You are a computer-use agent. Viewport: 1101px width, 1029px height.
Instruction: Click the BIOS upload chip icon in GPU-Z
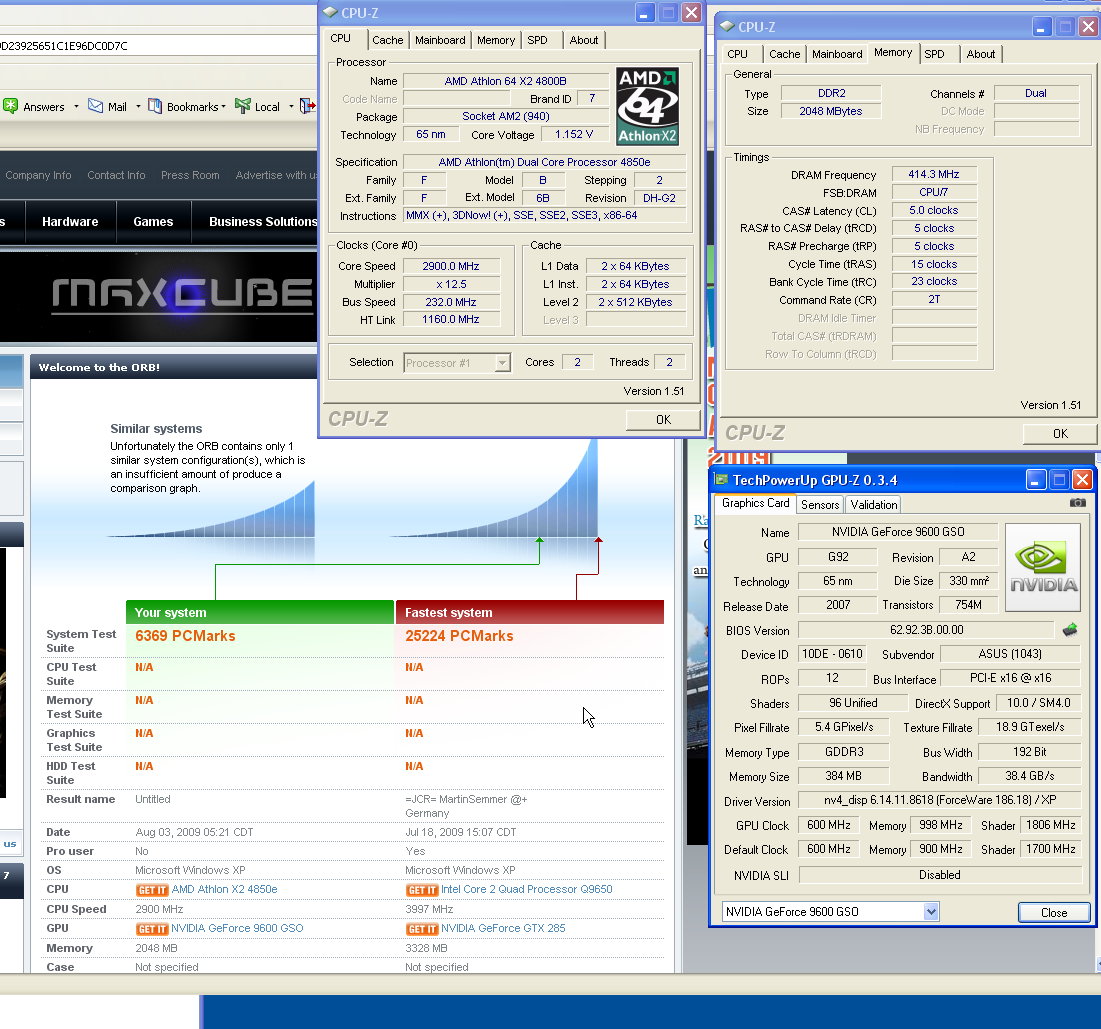click(1070, 630)
